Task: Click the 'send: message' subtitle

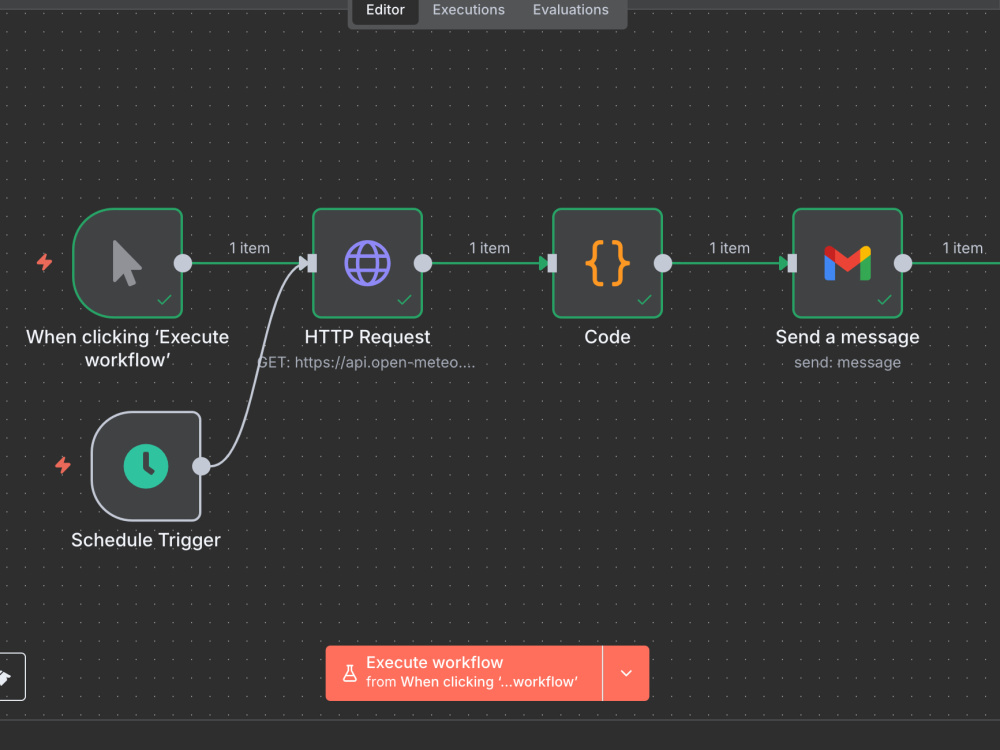Action: [x=847, y=362]
